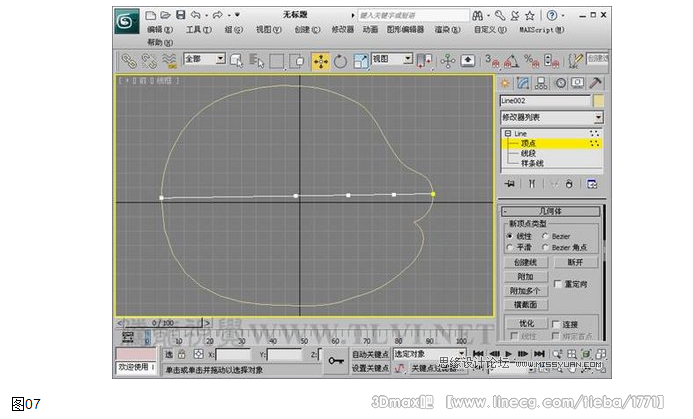Viewport: 693px width, 419px height.
Task: Toggle the 3D Snaps tool
Action: tap(491, 61)
